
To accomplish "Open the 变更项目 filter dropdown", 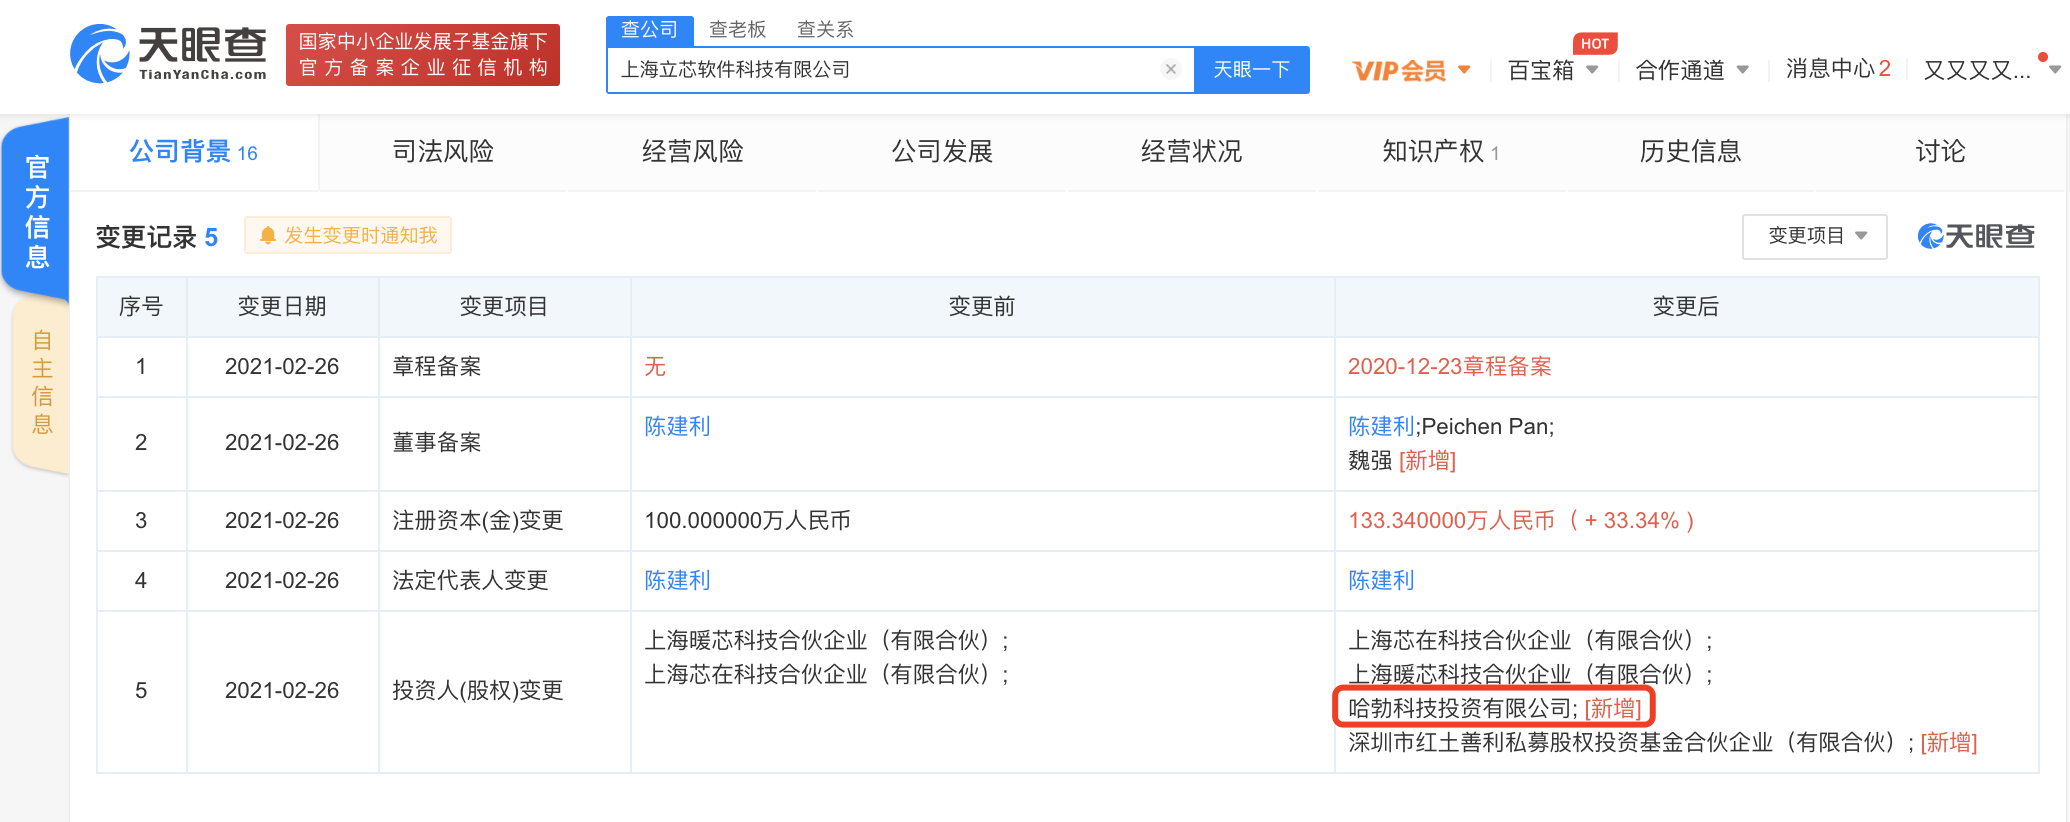I will [1815, 236].
